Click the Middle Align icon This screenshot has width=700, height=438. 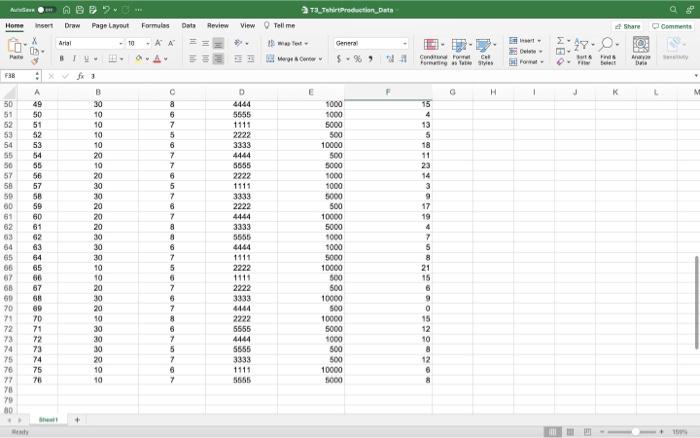click(205, 43)
